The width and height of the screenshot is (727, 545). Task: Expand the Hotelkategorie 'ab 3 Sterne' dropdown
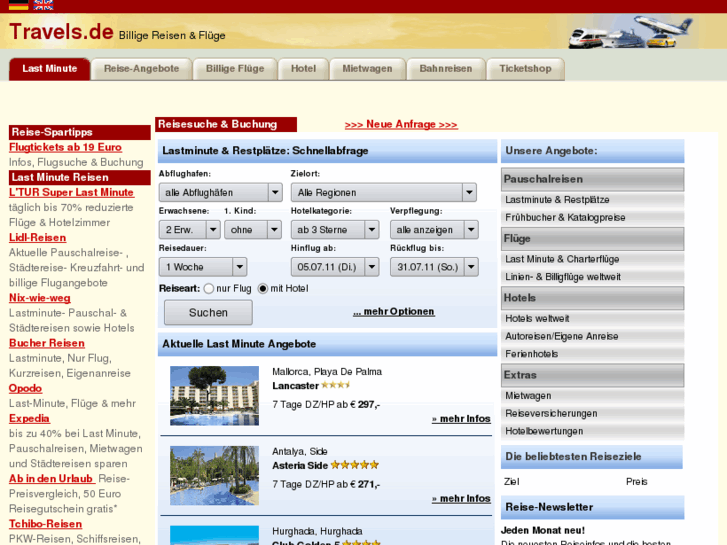click(335, 230)
